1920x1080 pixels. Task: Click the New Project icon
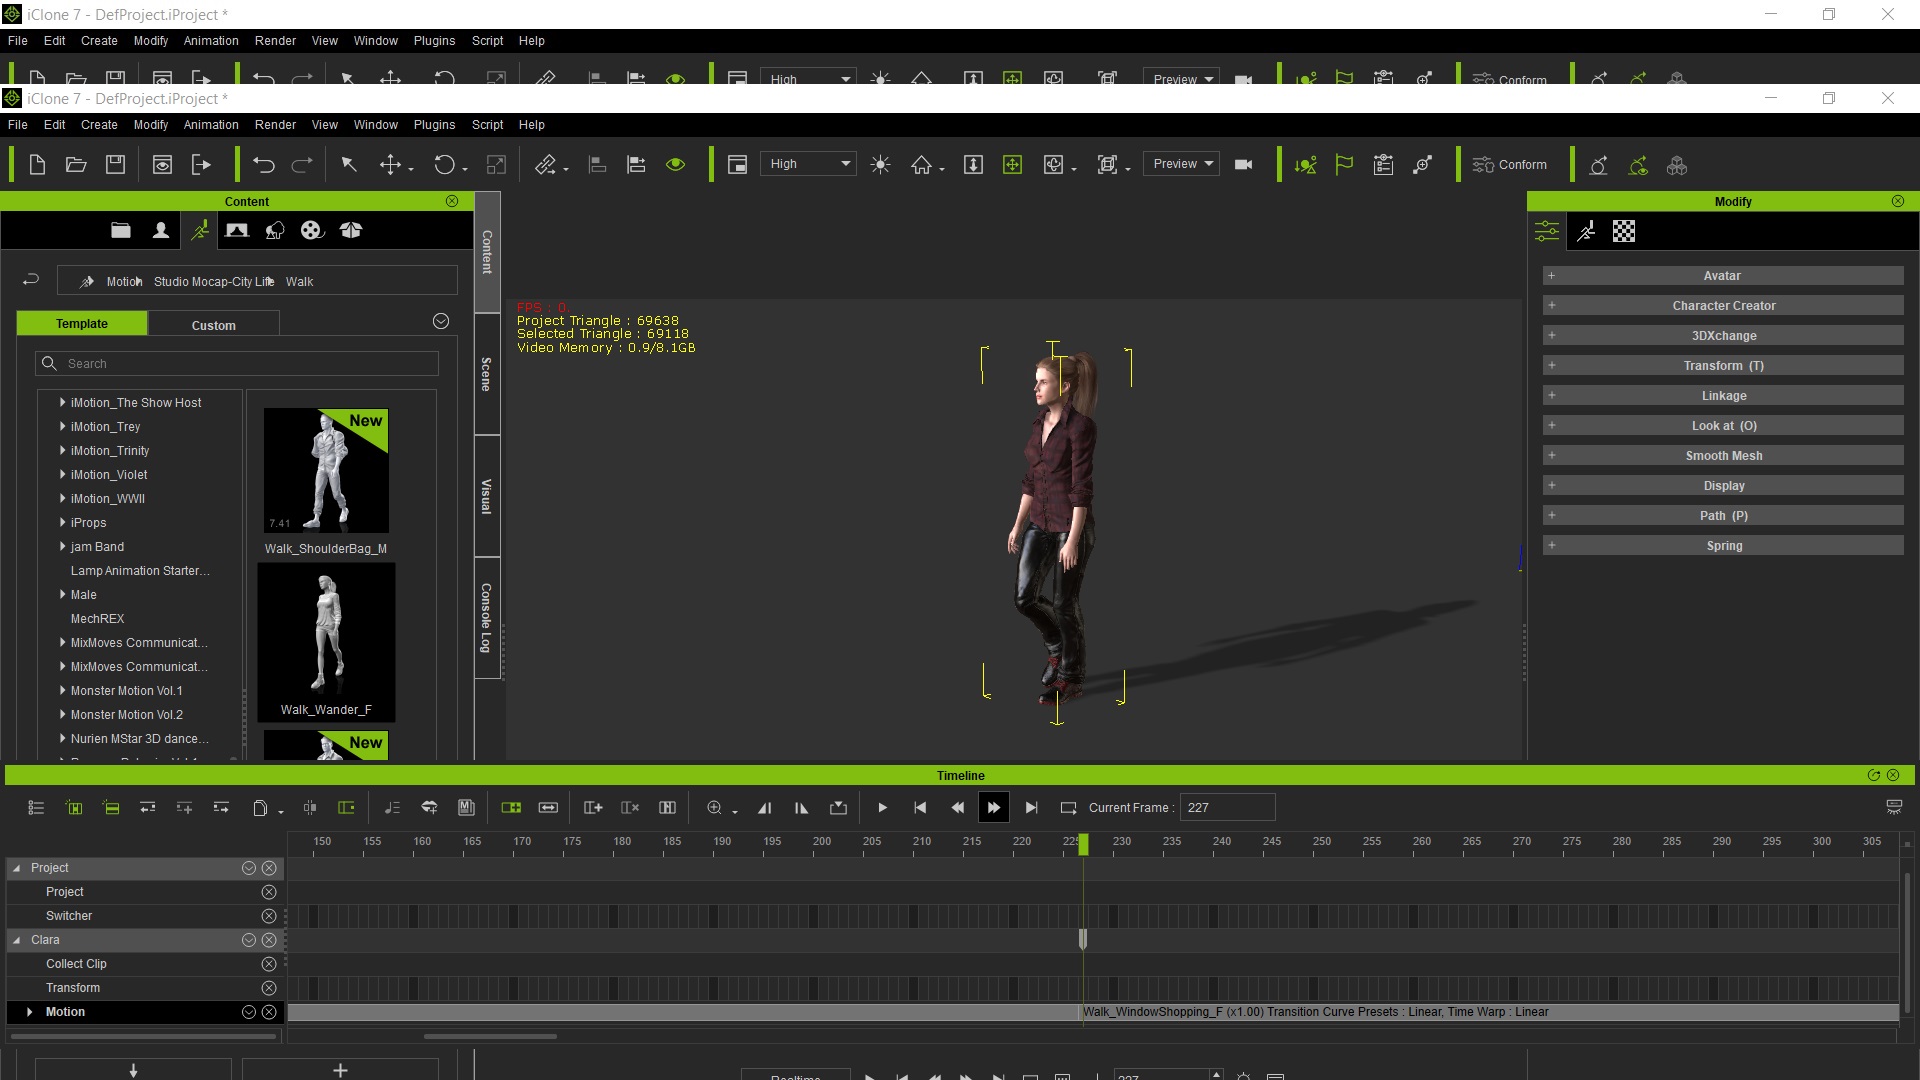click(x=37, y=165)
